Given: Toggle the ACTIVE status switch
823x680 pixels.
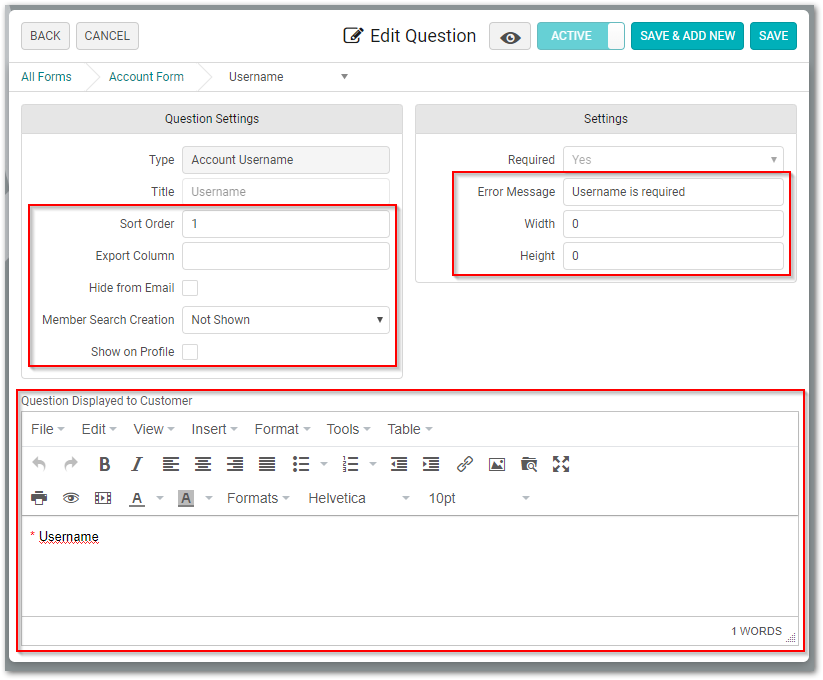Looking at the screenshot, I should pyautogui.click(x=581, y=36).
